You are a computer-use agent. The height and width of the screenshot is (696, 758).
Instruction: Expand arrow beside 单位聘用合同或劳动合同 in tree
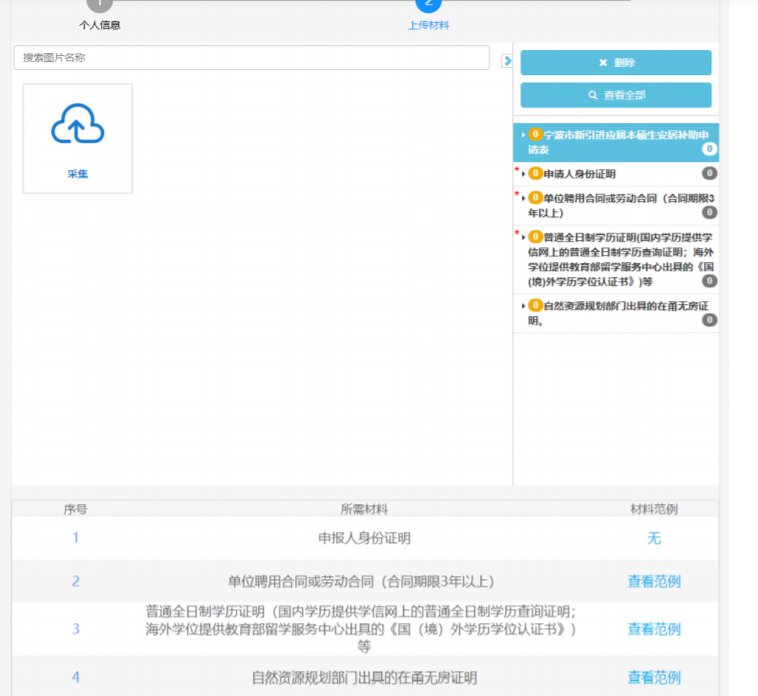tap(523, 198)
